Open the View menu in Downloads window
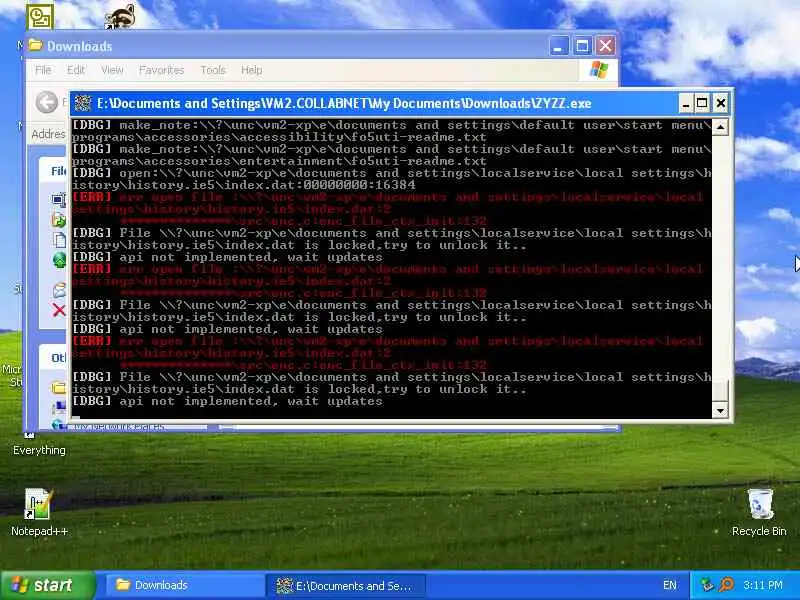 tap(112, 70)
